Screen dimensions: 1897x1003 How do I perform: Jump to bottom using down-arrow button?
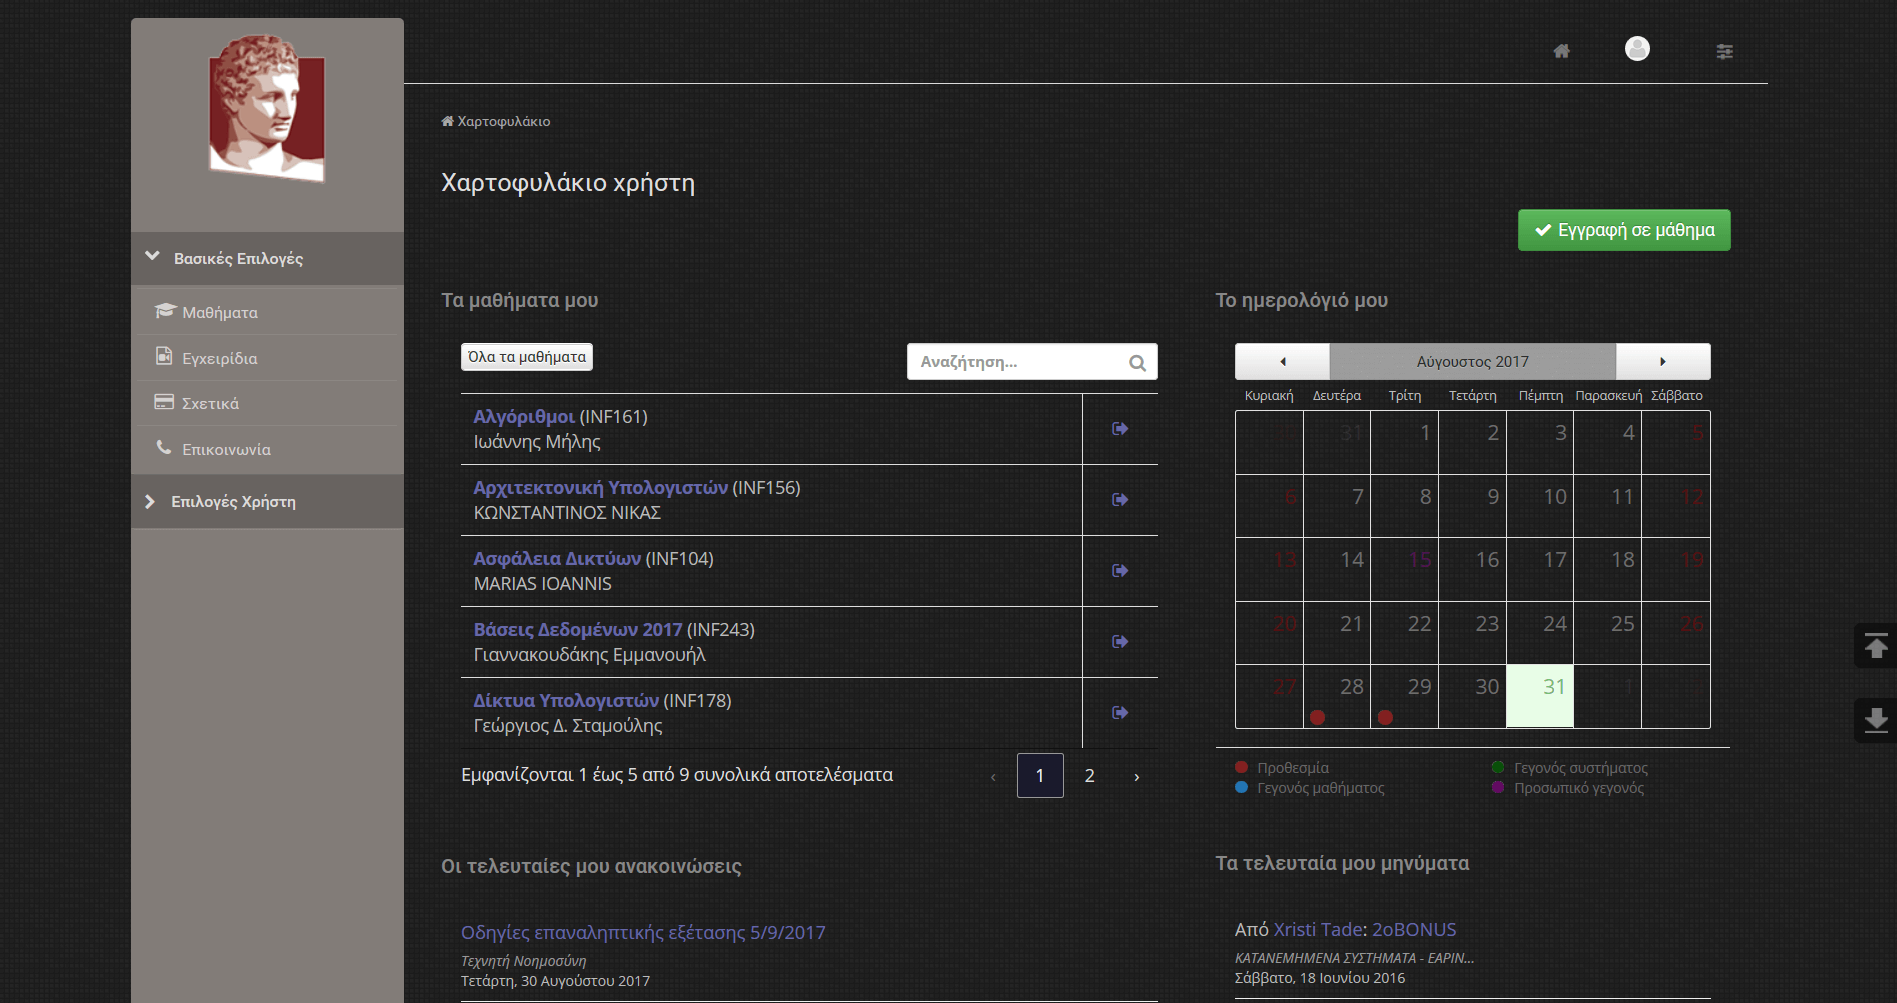[x=1876, y=720]
